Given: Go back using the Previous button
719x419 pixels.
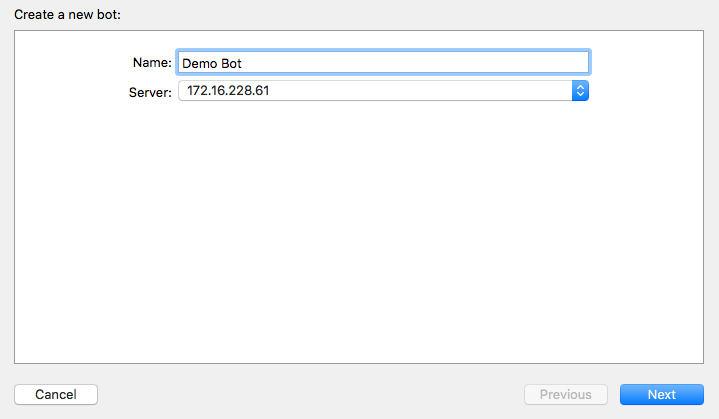Looking at the screenshot, I should coord(565,395).
